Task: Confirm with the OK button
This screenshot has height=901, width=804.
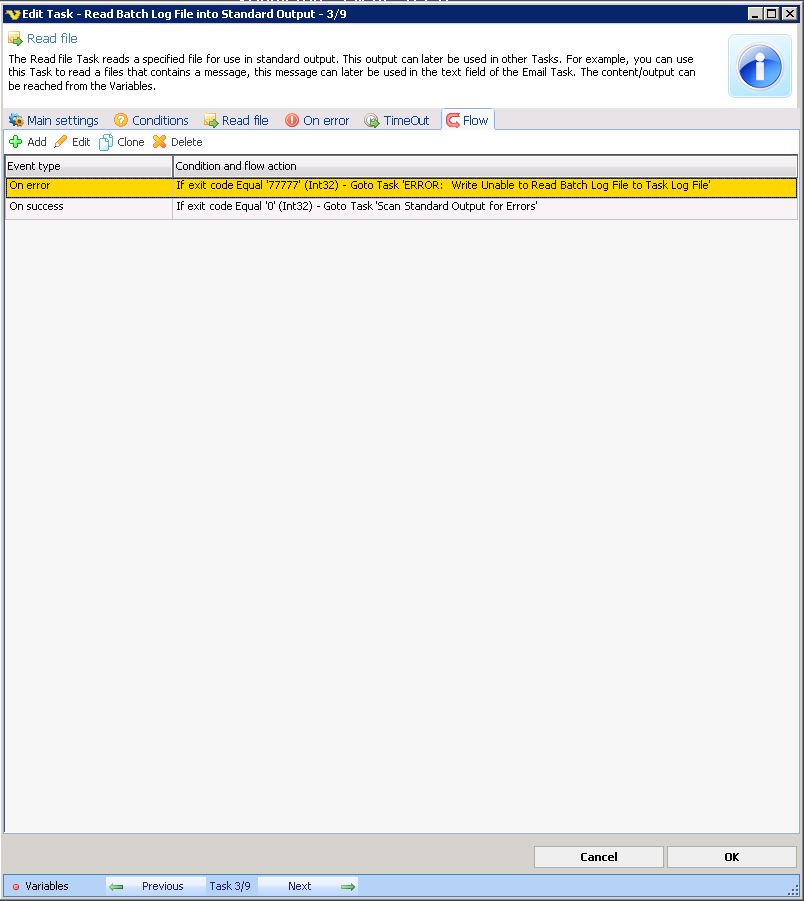Action: pos(731,857)
